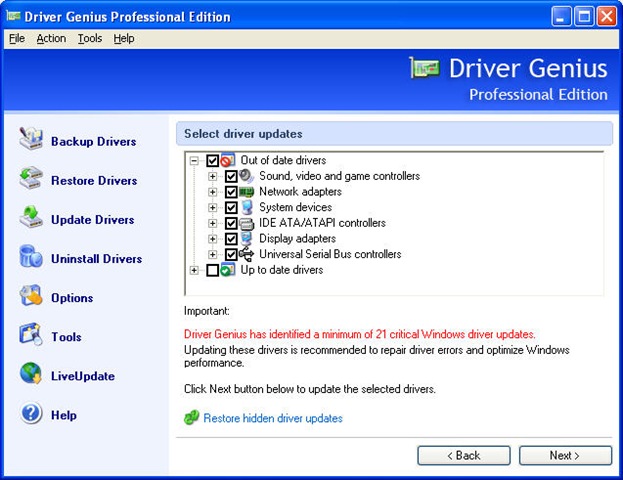Click the Tools magnifier icon in sidebar
This screenshot has width=623, height=480.
tap(31, 334)
